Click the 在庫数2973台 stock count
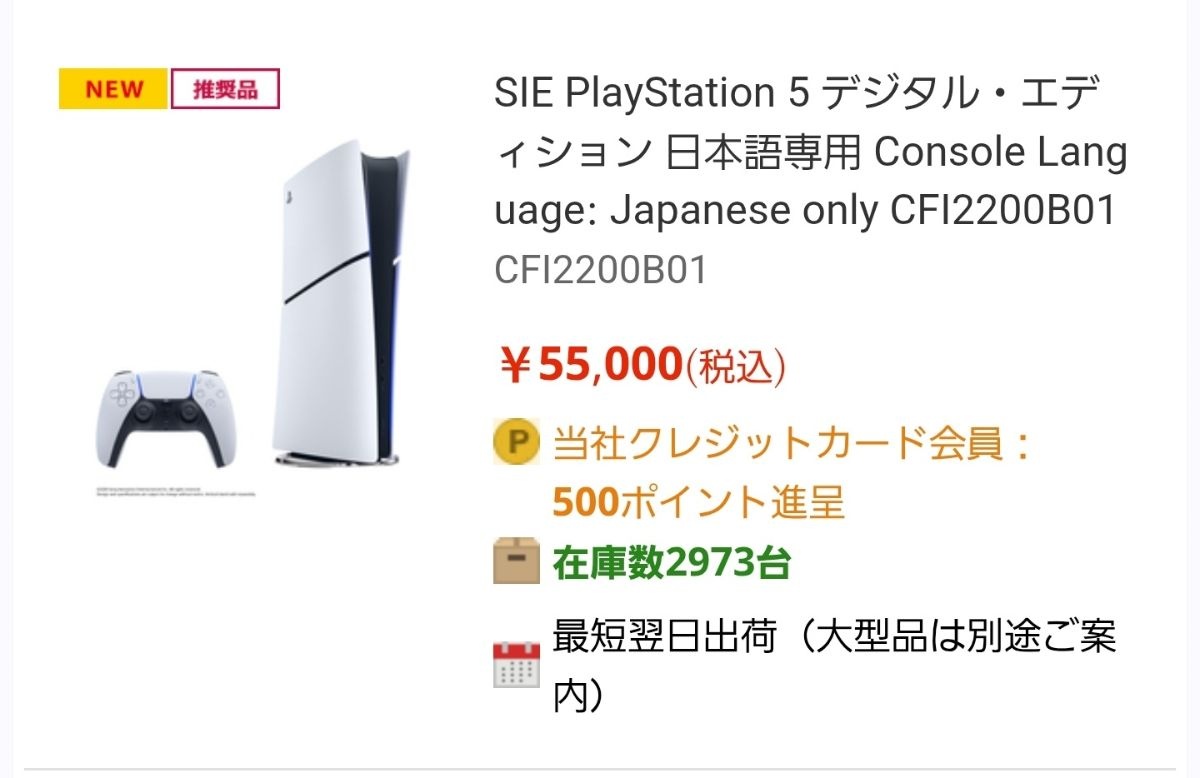1200x778 pixels. tap(671, 564)
